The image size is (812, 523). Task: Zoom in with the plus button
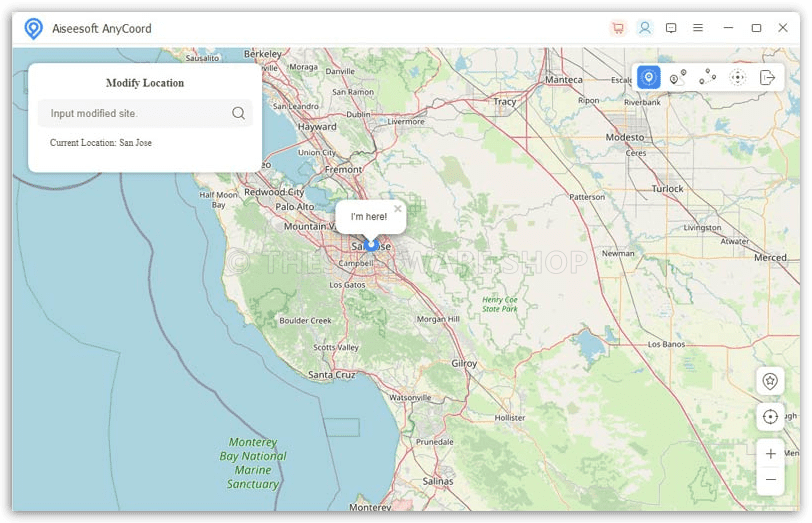click(x=771, y=454)
